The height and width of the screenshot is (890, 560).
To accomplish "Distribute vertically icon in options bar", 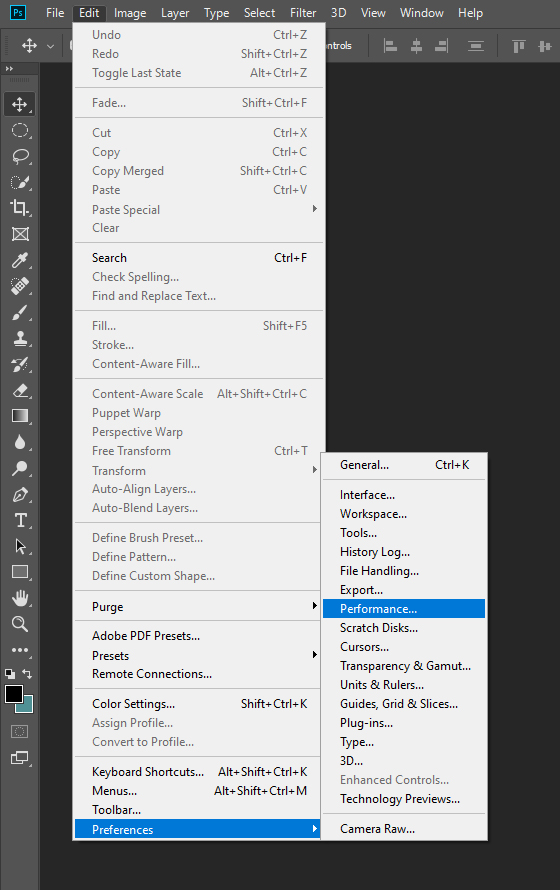I will [476, 46].
